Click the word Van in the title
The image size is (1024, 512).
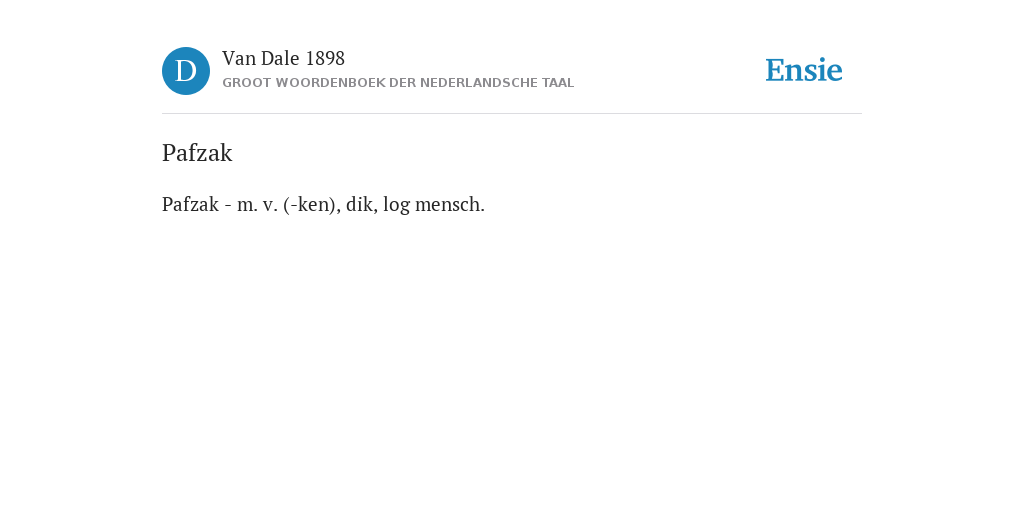(x=239, y=59)
